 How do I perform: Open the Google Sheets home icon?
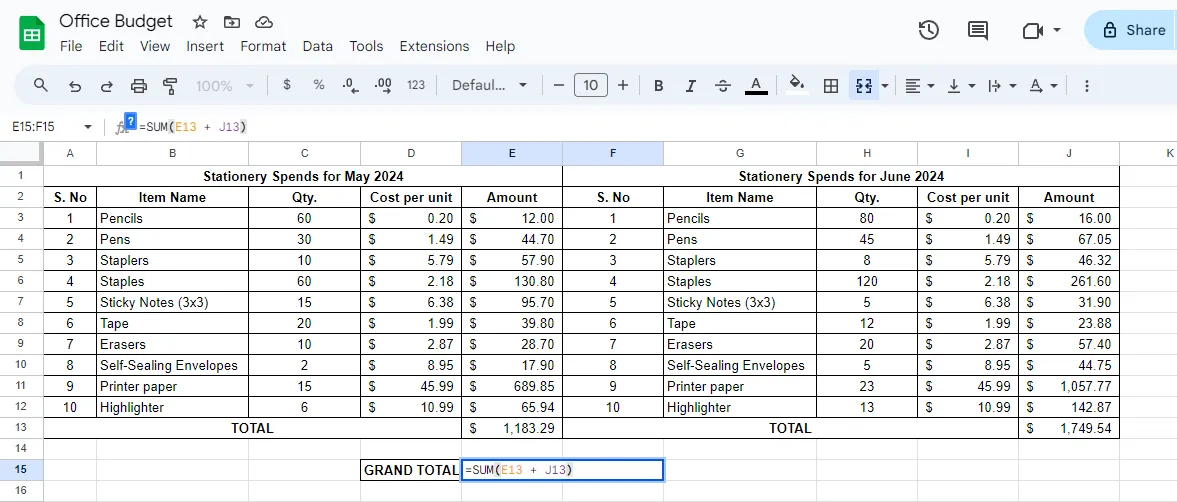click(32, 34)
